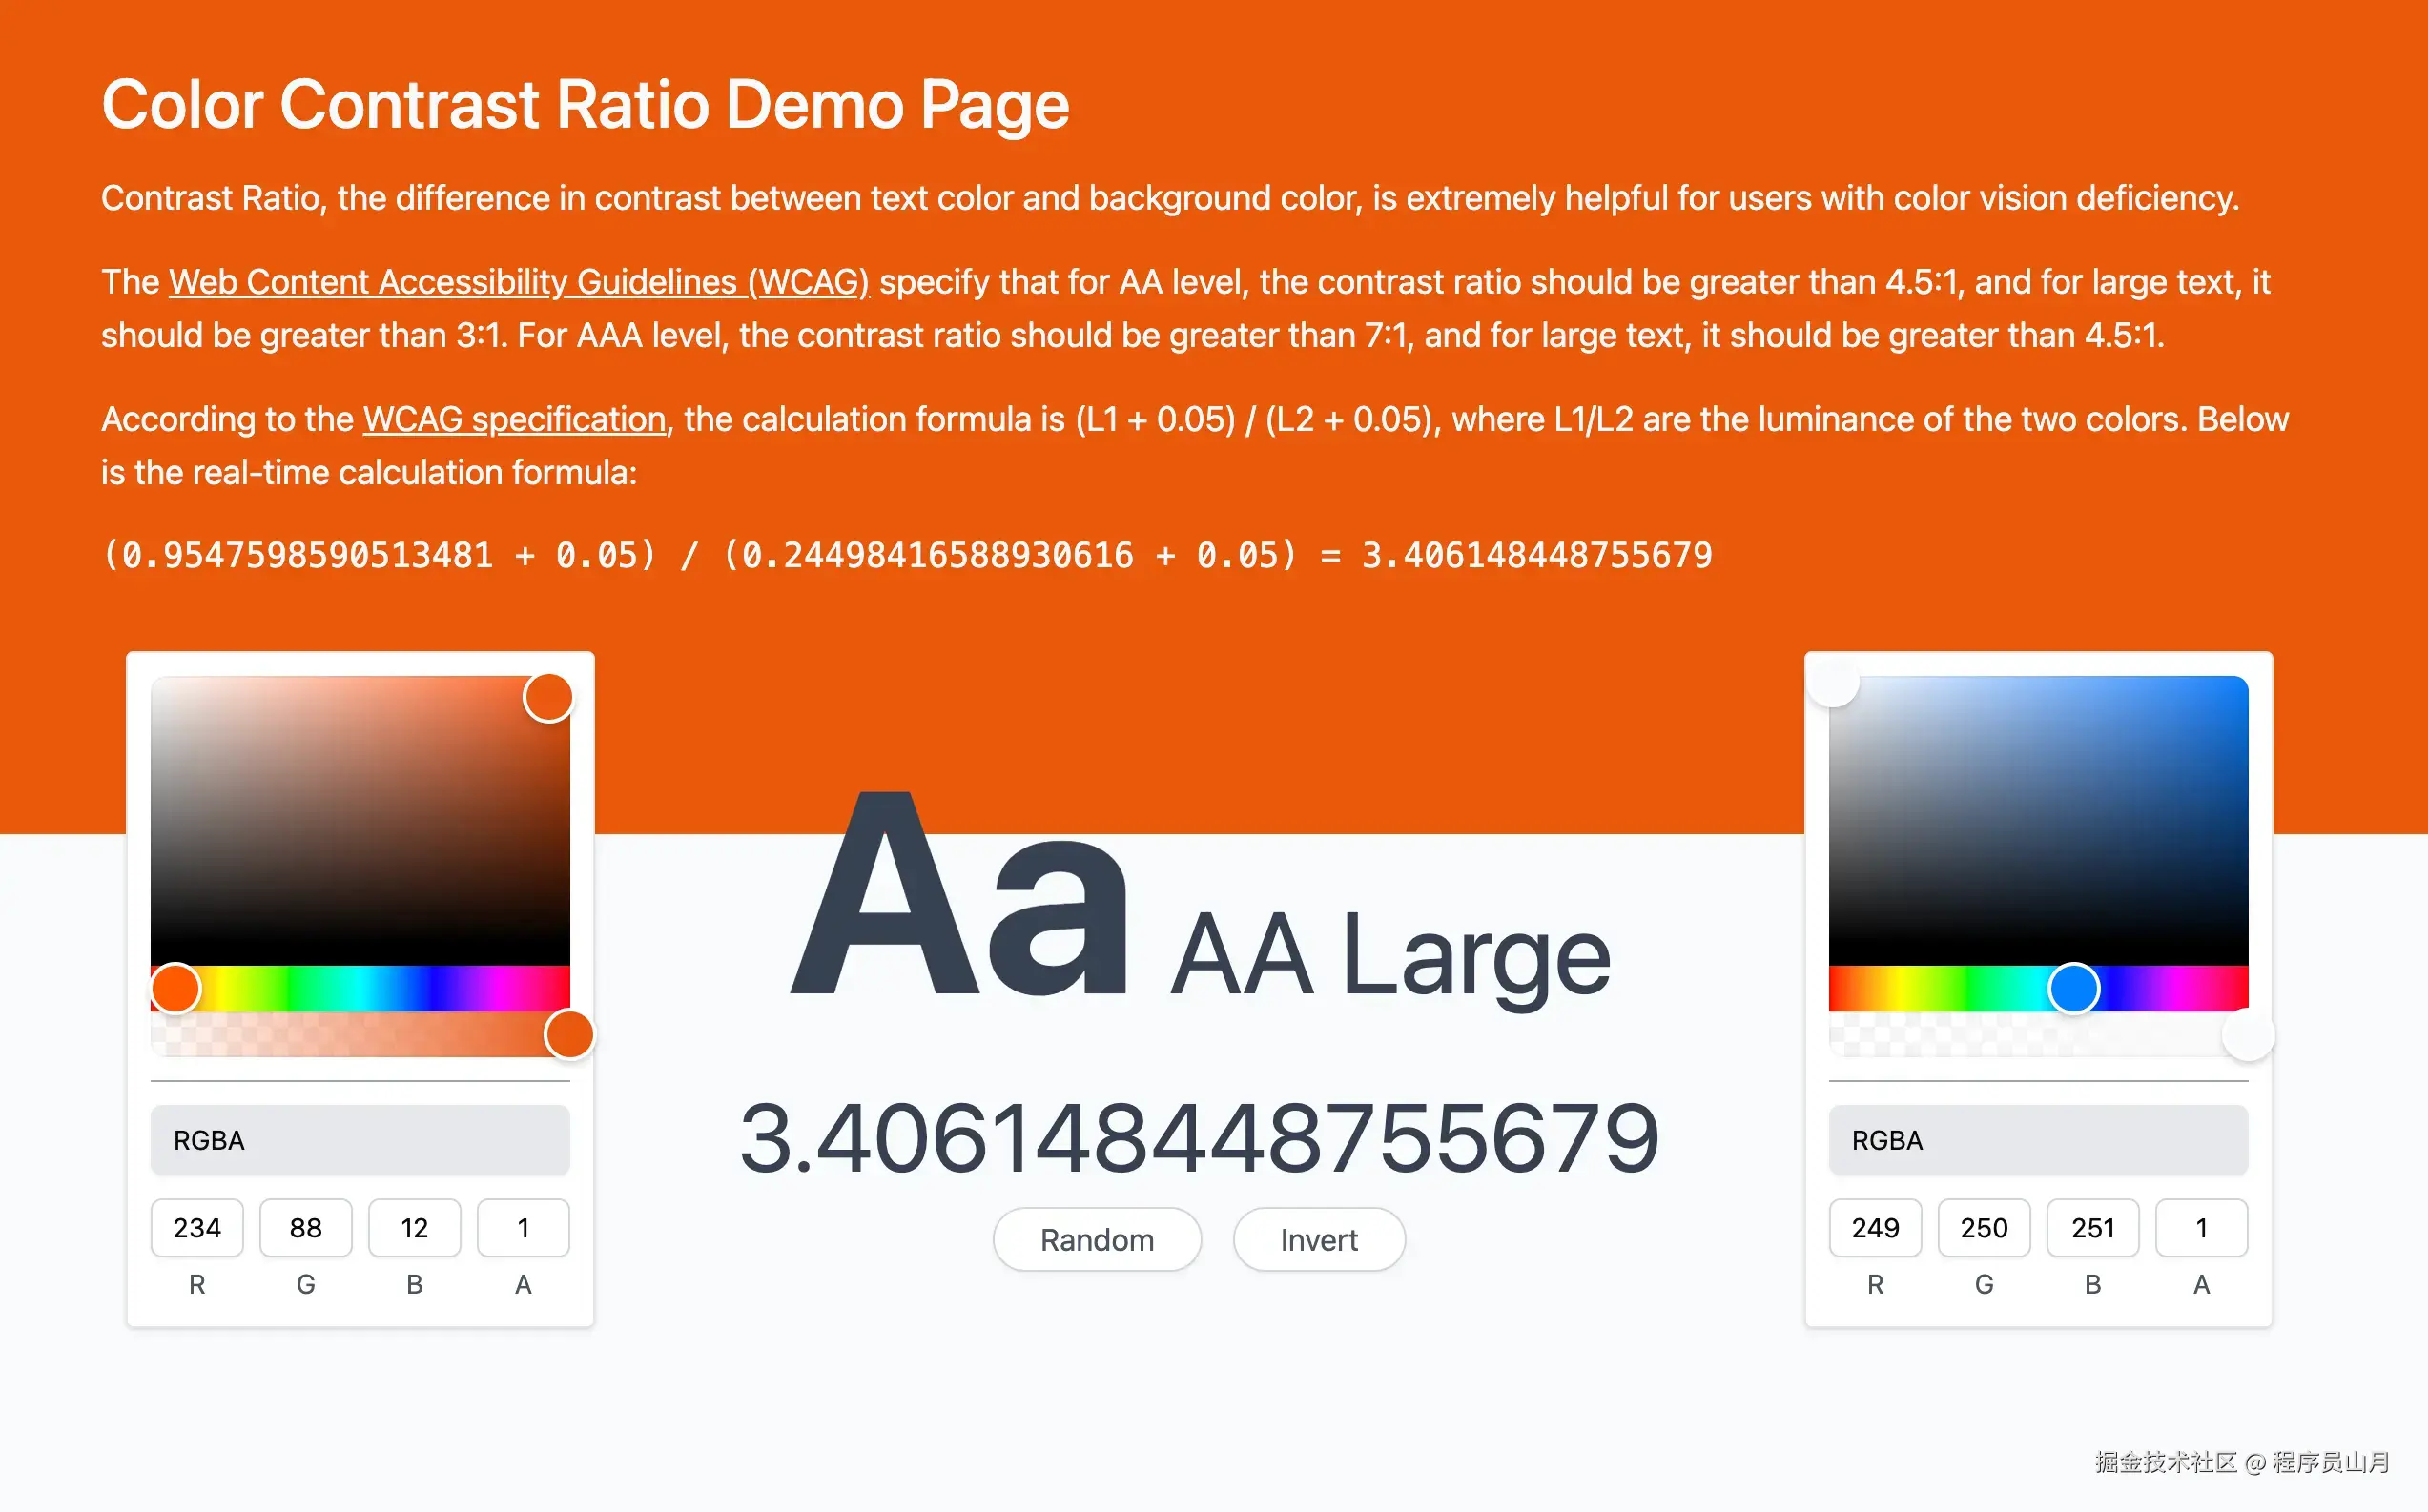
Task: Click the right picker's blue value field 251
Action: tap(2092, 1227)
